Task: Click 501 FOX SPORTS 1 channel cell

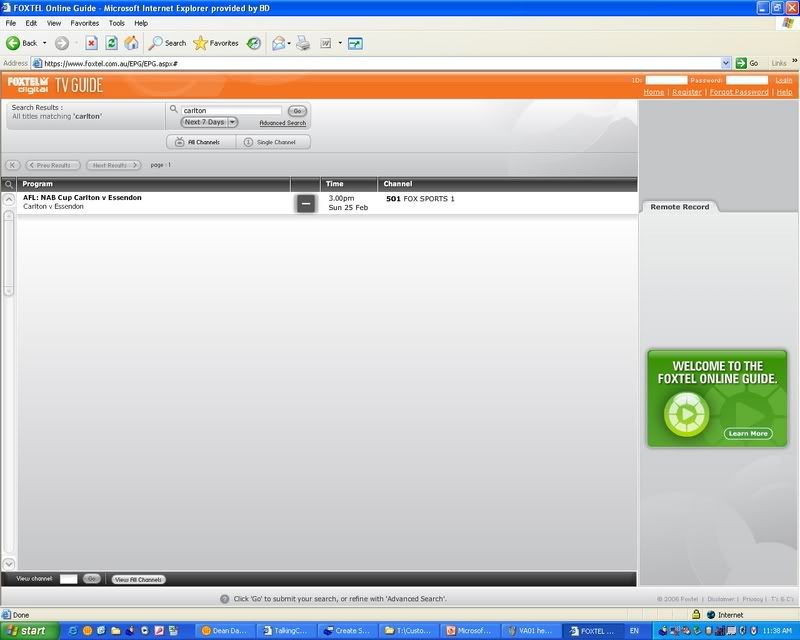Action: tap(420, 199)
